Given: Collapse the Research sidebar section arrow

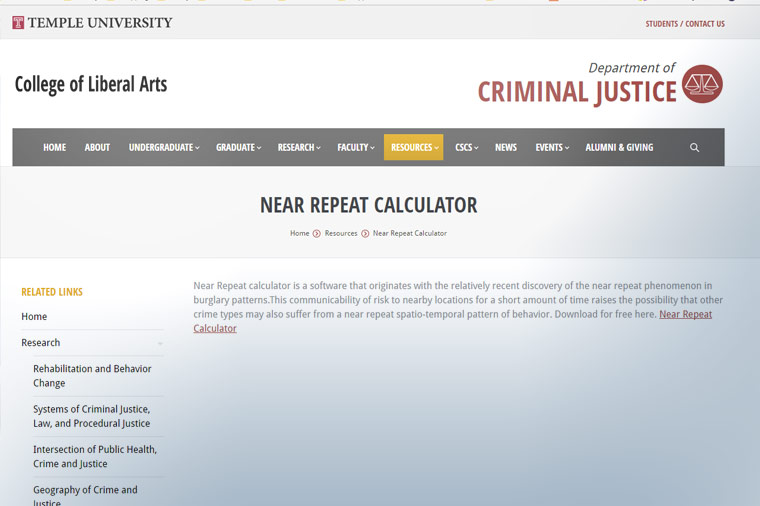Looking at the screenshot, I should [x=159, y=344].
